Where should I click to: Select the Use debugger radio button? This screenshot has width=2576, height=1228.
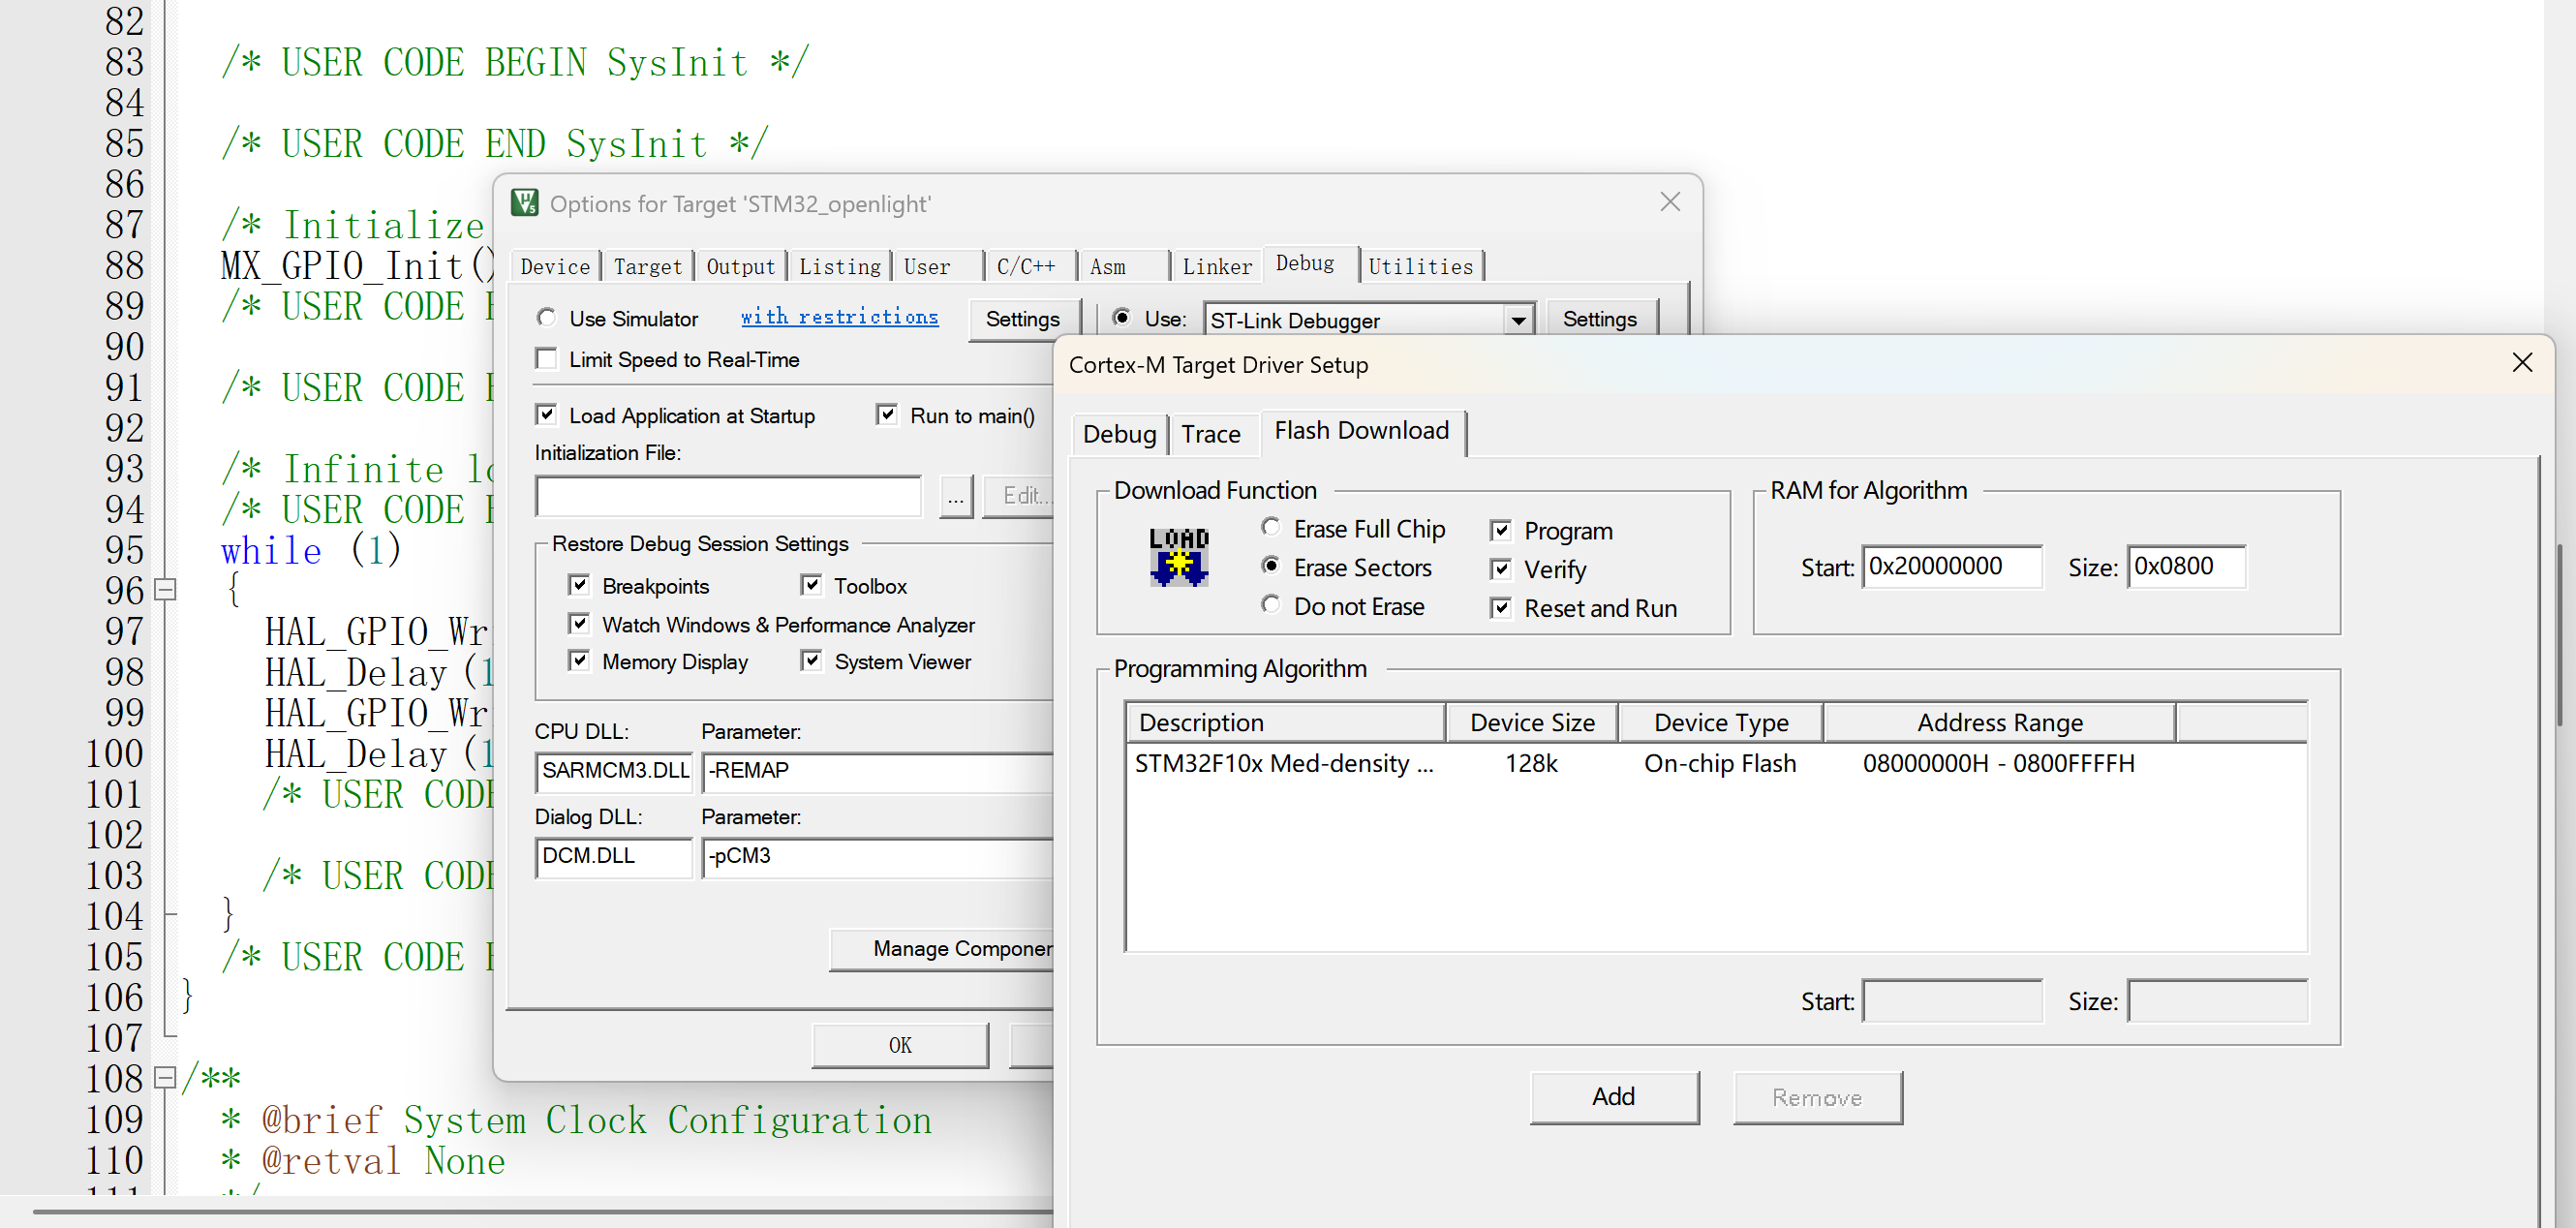click(1122, 318)
